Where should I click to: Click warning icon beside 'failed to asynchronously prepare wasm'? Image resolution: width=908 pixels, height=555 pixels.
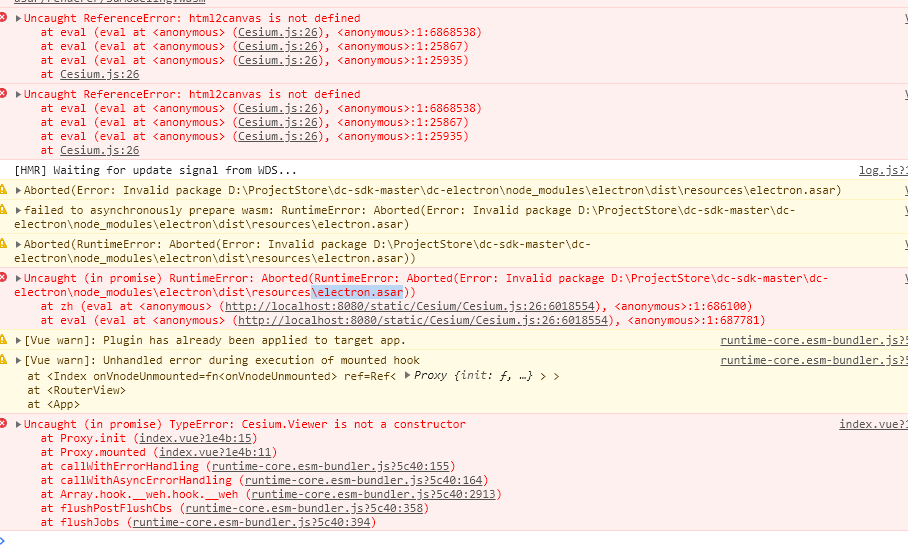pyautogui.click(x=3, y=210)
